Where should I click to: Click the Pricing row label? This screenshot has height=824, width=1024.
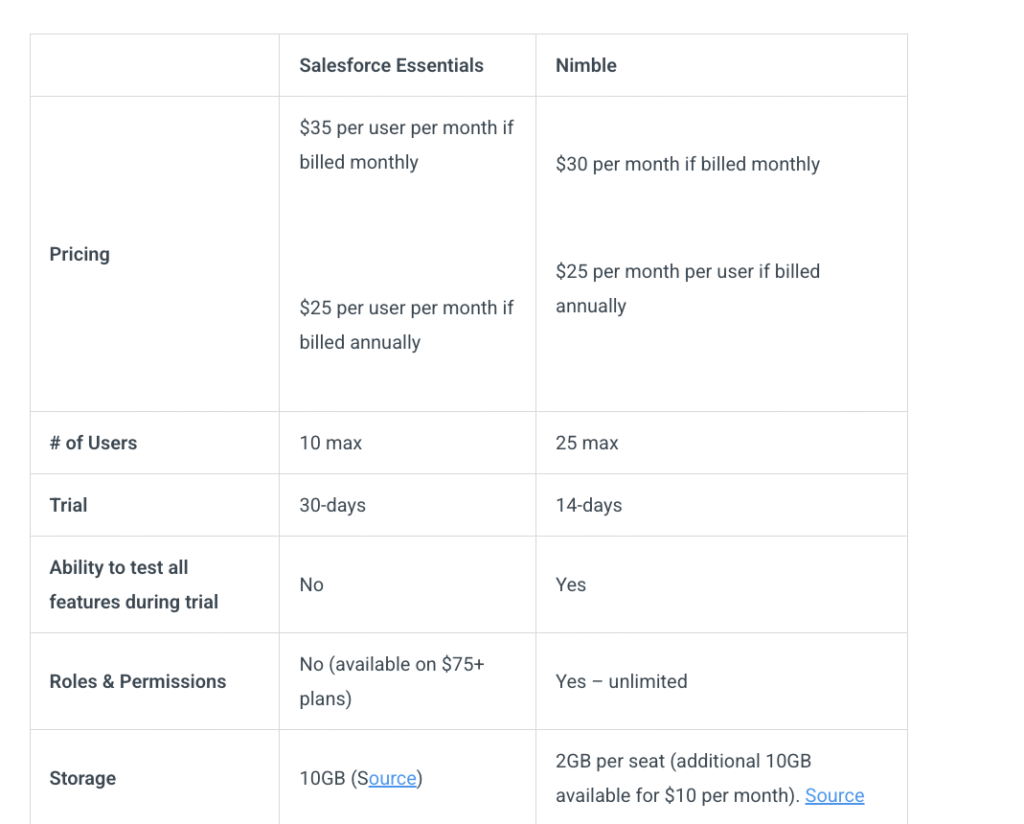point(79,254)
